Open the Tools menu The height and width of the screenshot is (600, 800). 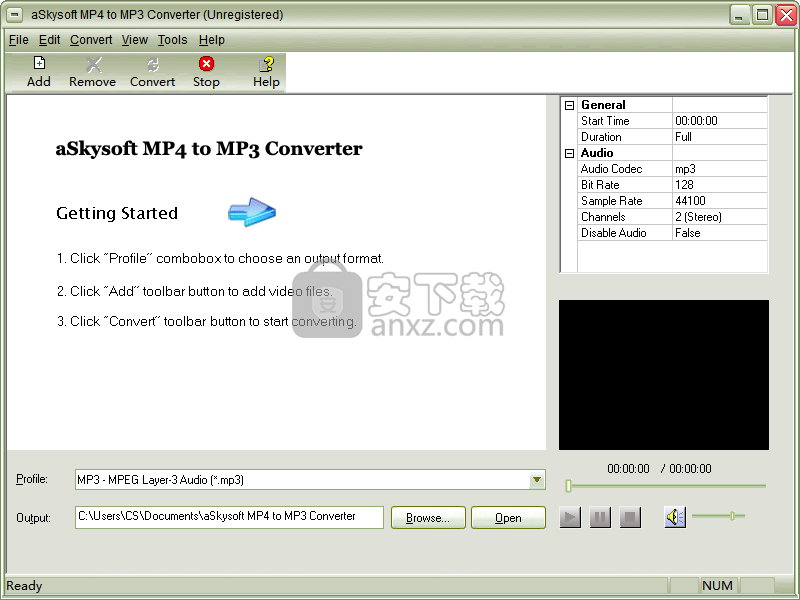[x=172, y=40]
